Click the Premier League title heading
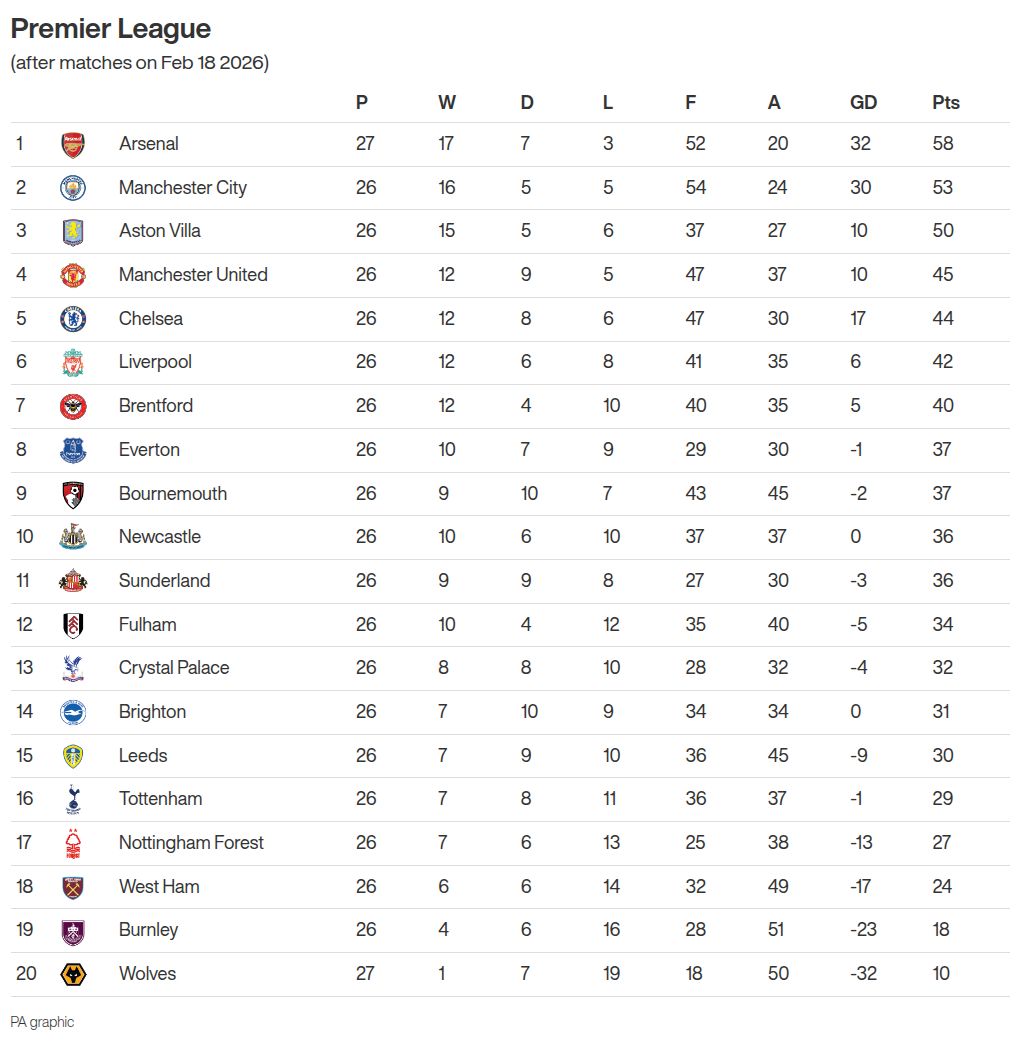1020x1042 pixels. point(111,28)
